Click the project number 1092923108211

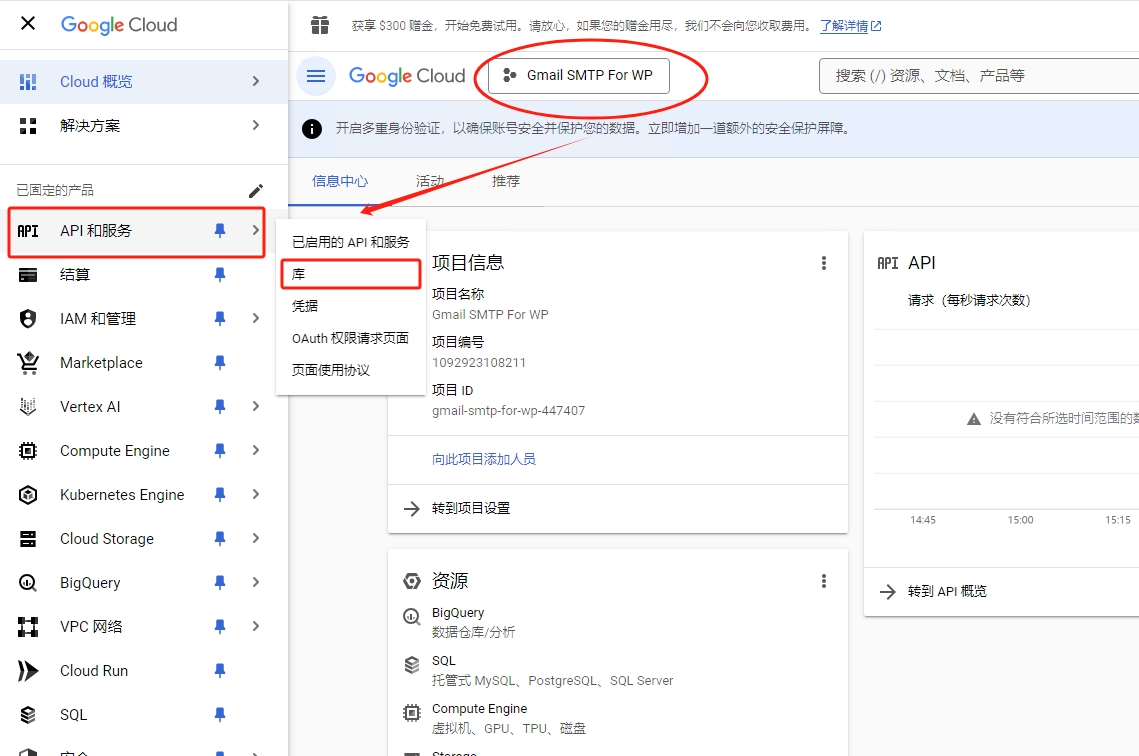pyautogui.click(x=479, y=362)
